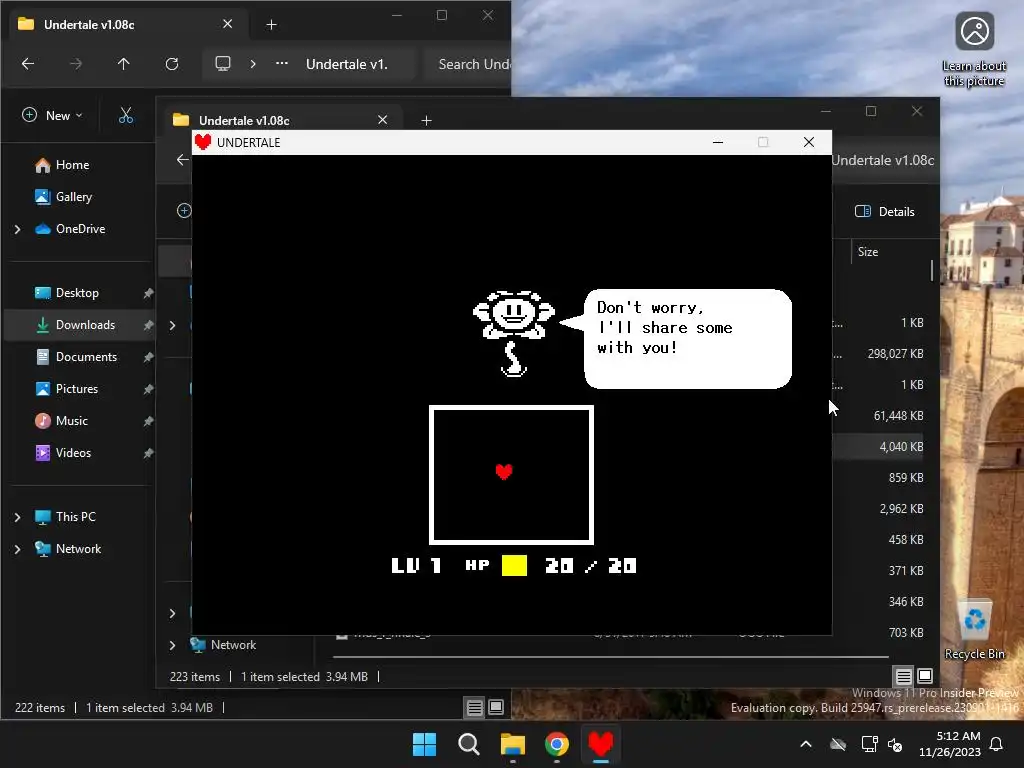The height and width of the screenshot is (768, 1024).
Task: Click the refresh icon in the rear Explorer window
Action: (172, 64)
